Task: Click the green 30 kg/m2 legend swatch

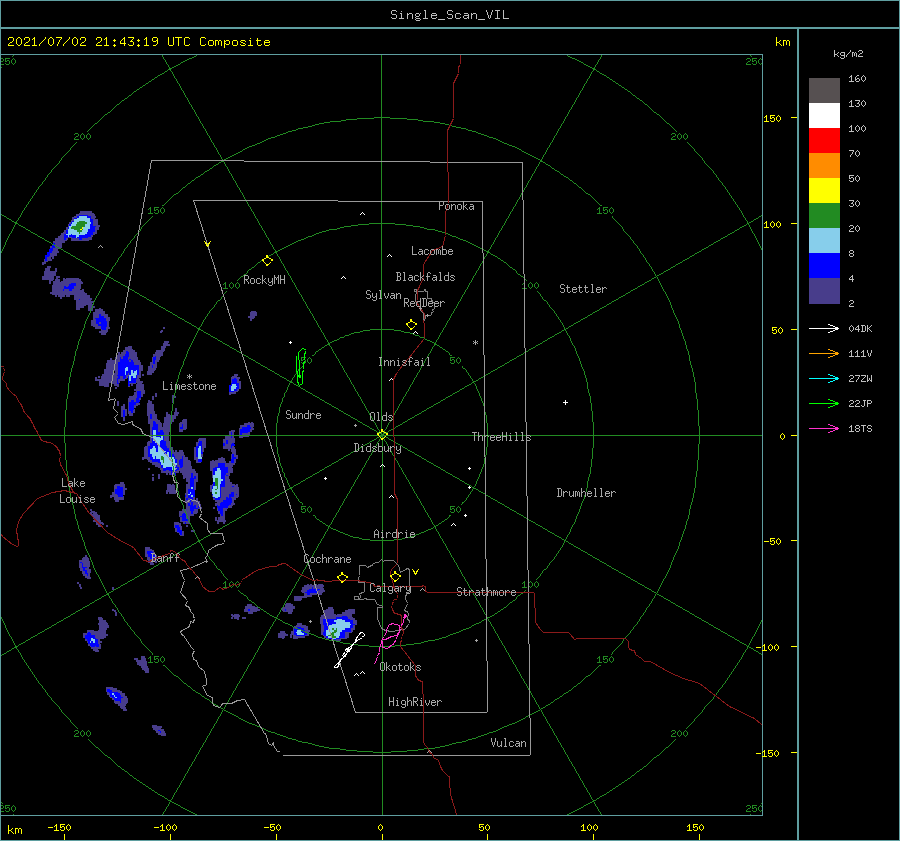Action: point(824,215)
